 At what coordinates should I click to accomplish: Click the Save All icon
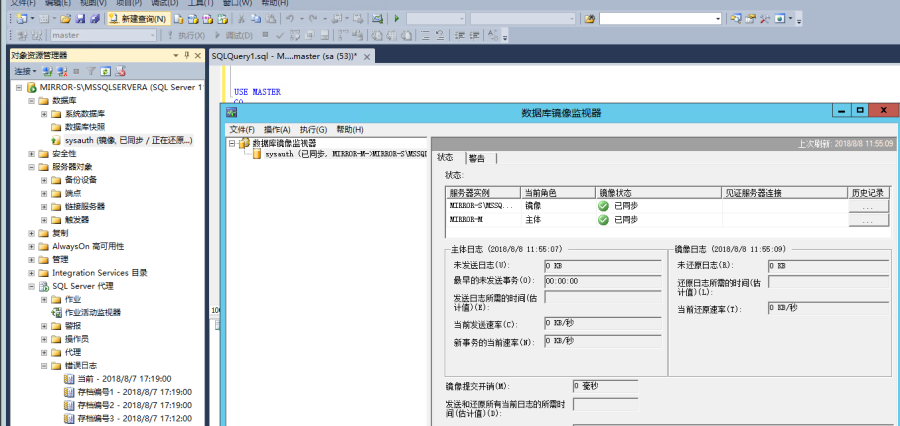click(x=95, y=19)
